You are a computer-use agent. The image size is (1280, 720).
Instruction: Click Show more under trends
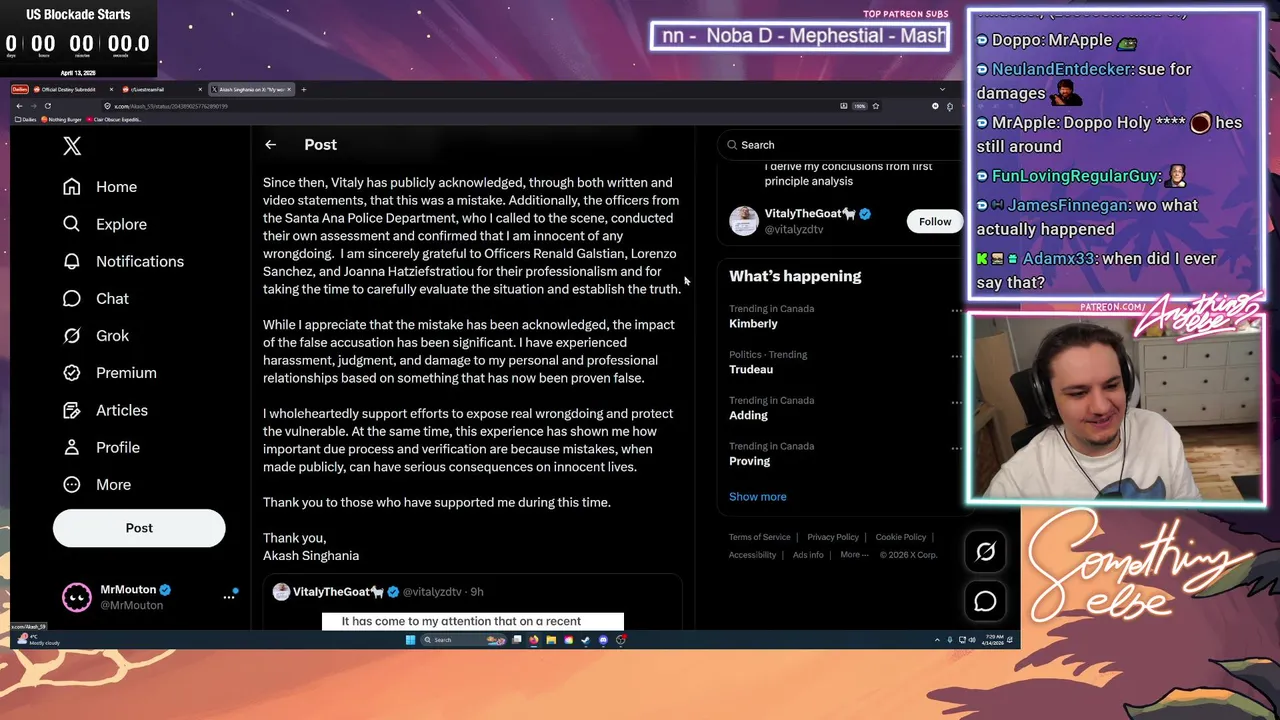pyautogui.click(x=757, y=496)
